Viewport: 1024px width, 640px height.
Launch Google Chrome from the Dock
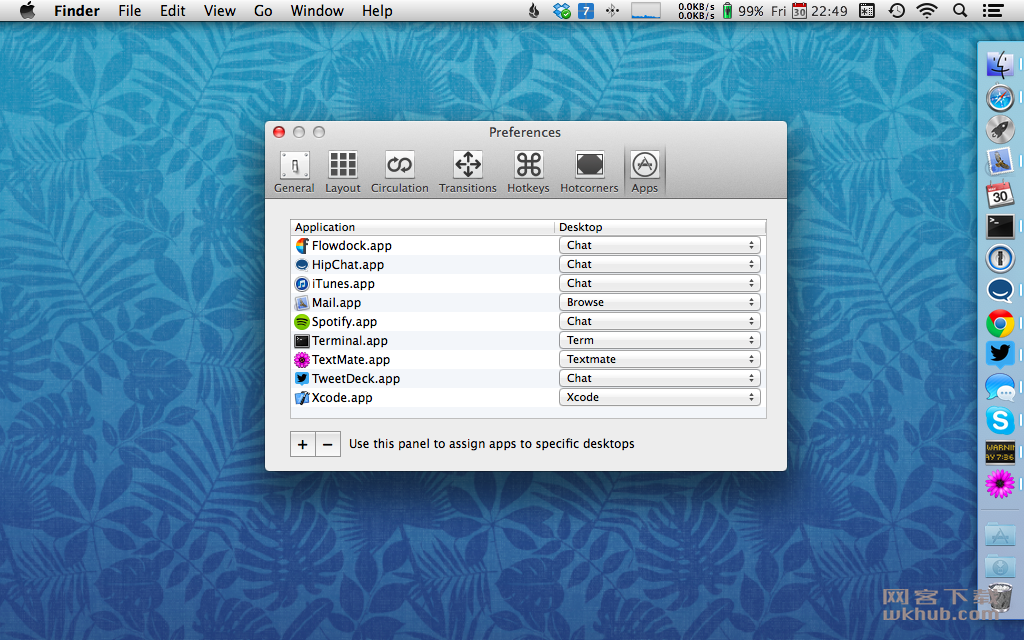1000,323
